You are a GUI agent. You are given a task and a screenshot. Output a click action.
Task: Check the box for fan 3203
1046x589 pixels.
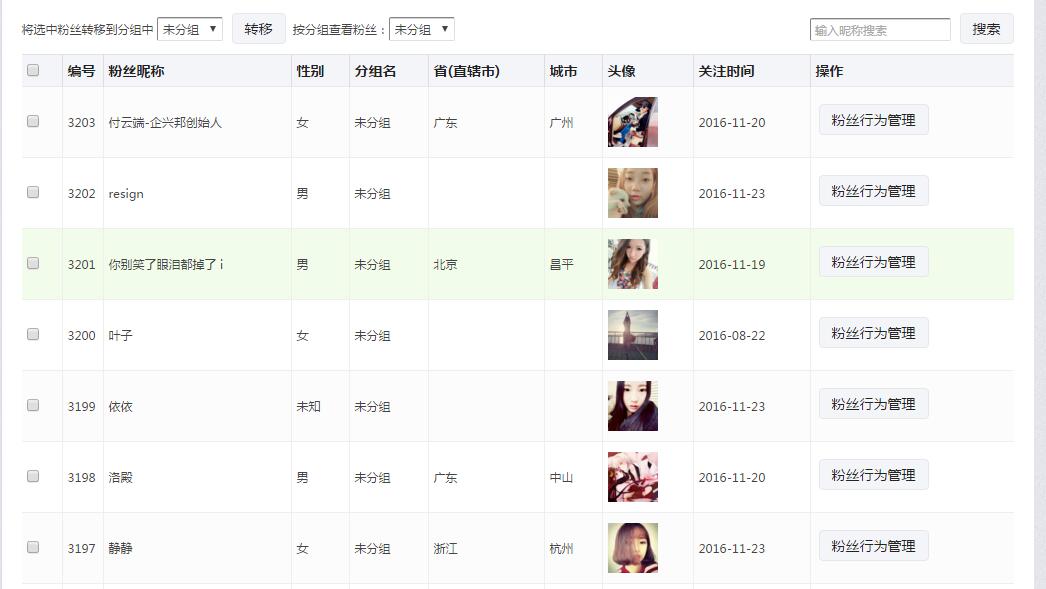pyautogui.click(x=33, y=121)
